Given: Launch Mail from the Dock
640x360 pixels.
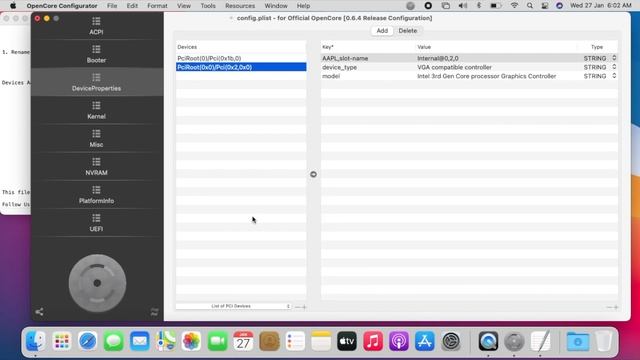Looking at the screenshot, I should coord(140,341).
